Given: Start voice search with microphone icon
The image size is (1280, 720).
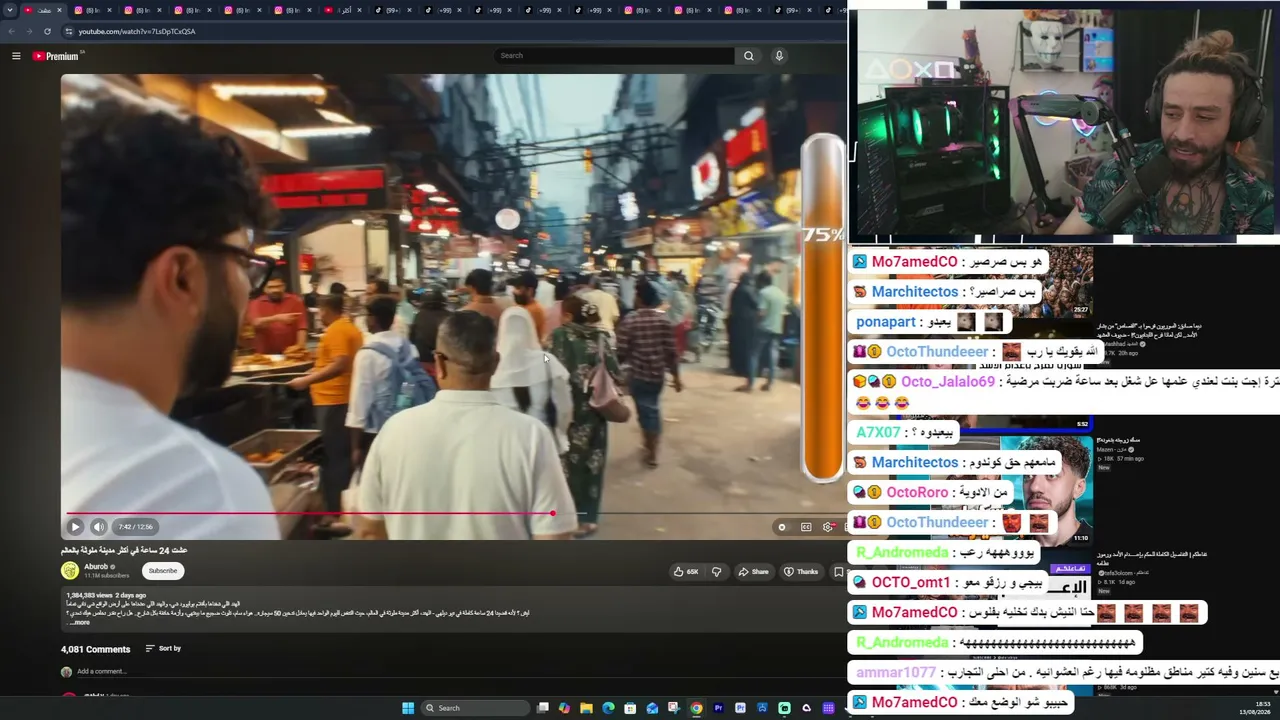Looking at the screenshot, I should click(x=779, y=56).
